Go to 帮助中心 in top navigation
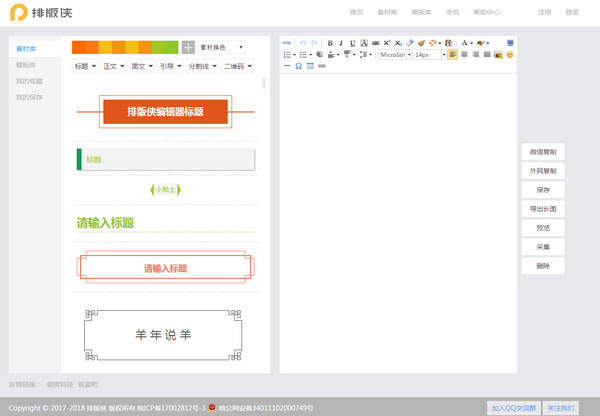Image resolution: width=600 pixels, height=416 pixels. [x=486, y=12]
